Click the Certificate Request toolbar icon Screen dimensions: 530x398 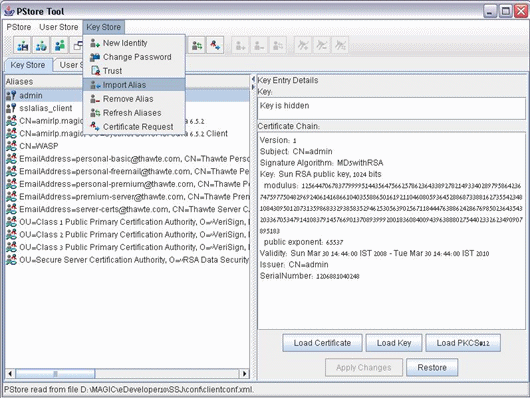pyautogui.click(x=215, y=45)
